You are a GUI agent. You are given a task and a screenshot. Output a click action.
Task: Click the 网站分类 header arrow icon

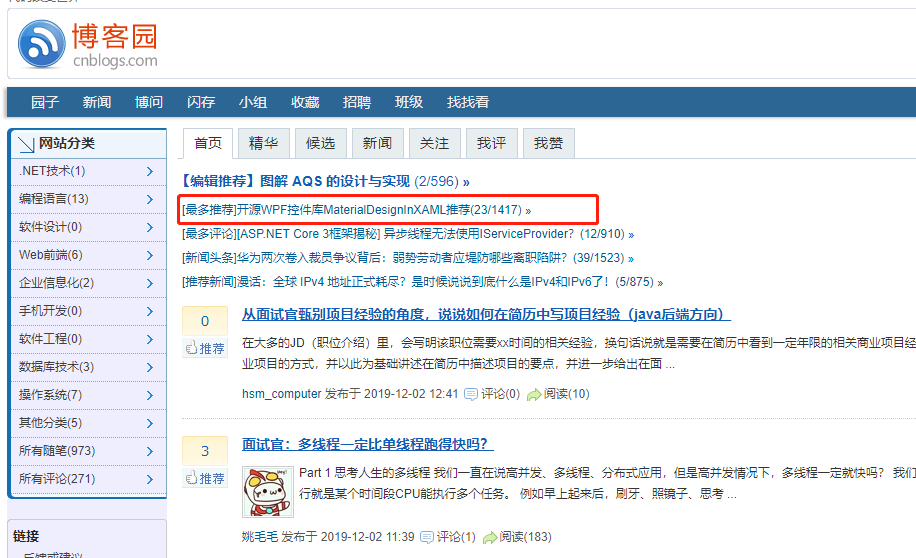tap(26, 144)
